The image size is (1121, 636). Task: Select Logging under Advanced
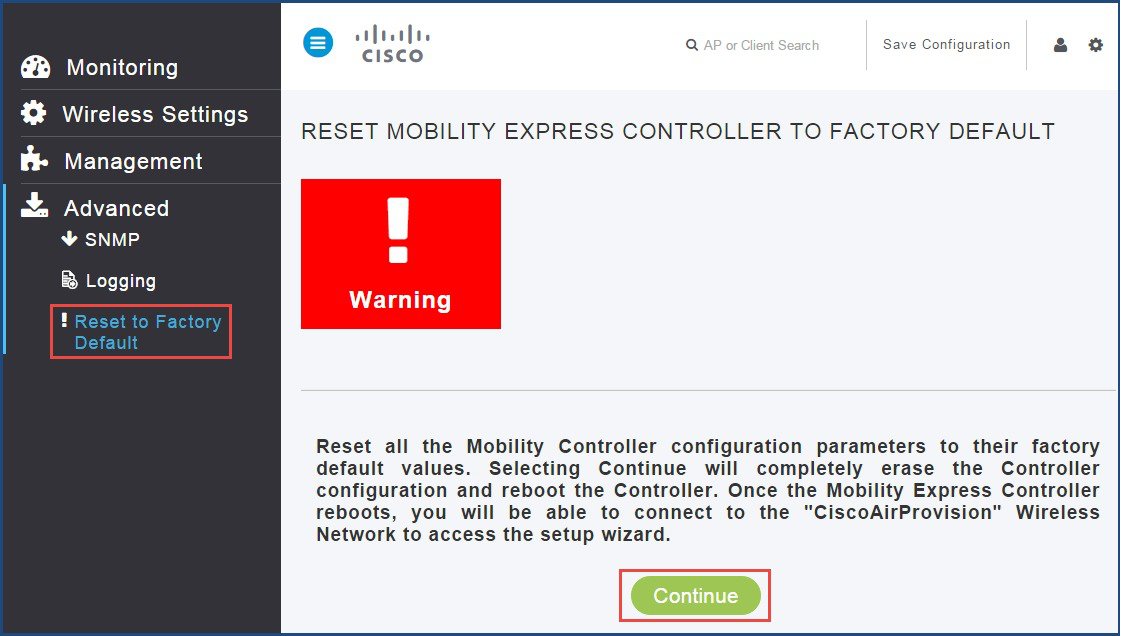point(121,281)
